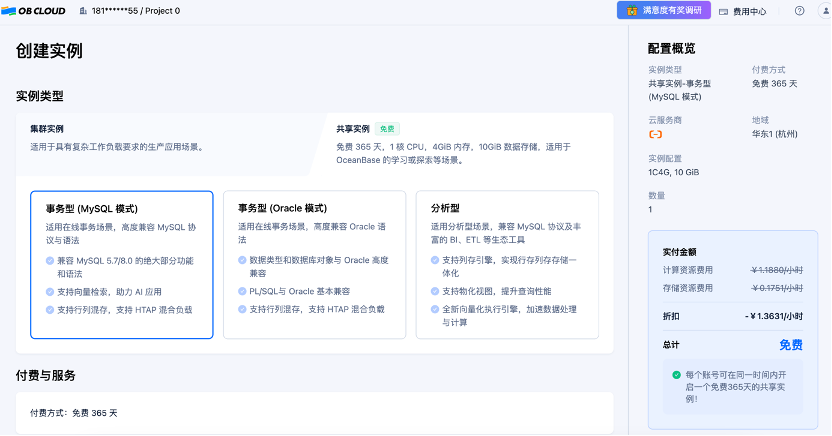
Task: Switch to the 集群实例 tab
Action: coord(167,144)
